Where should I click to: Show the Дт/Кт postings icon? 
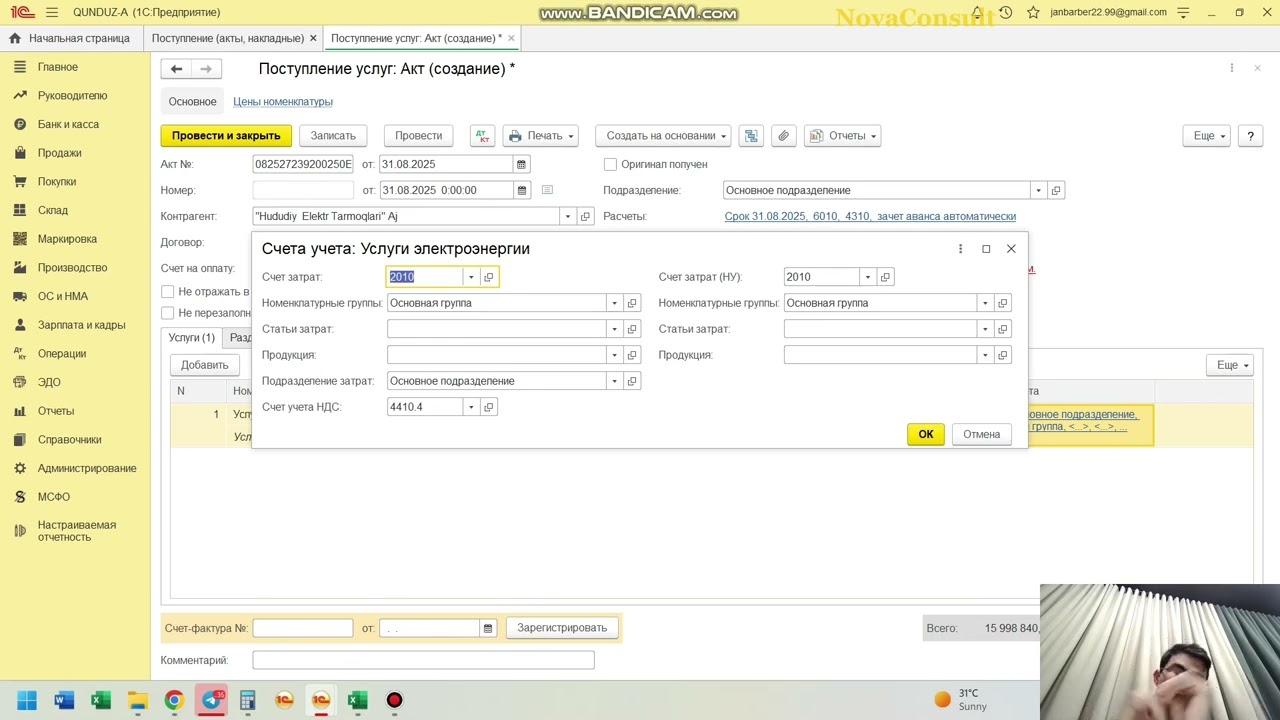[x=482, y=136]
